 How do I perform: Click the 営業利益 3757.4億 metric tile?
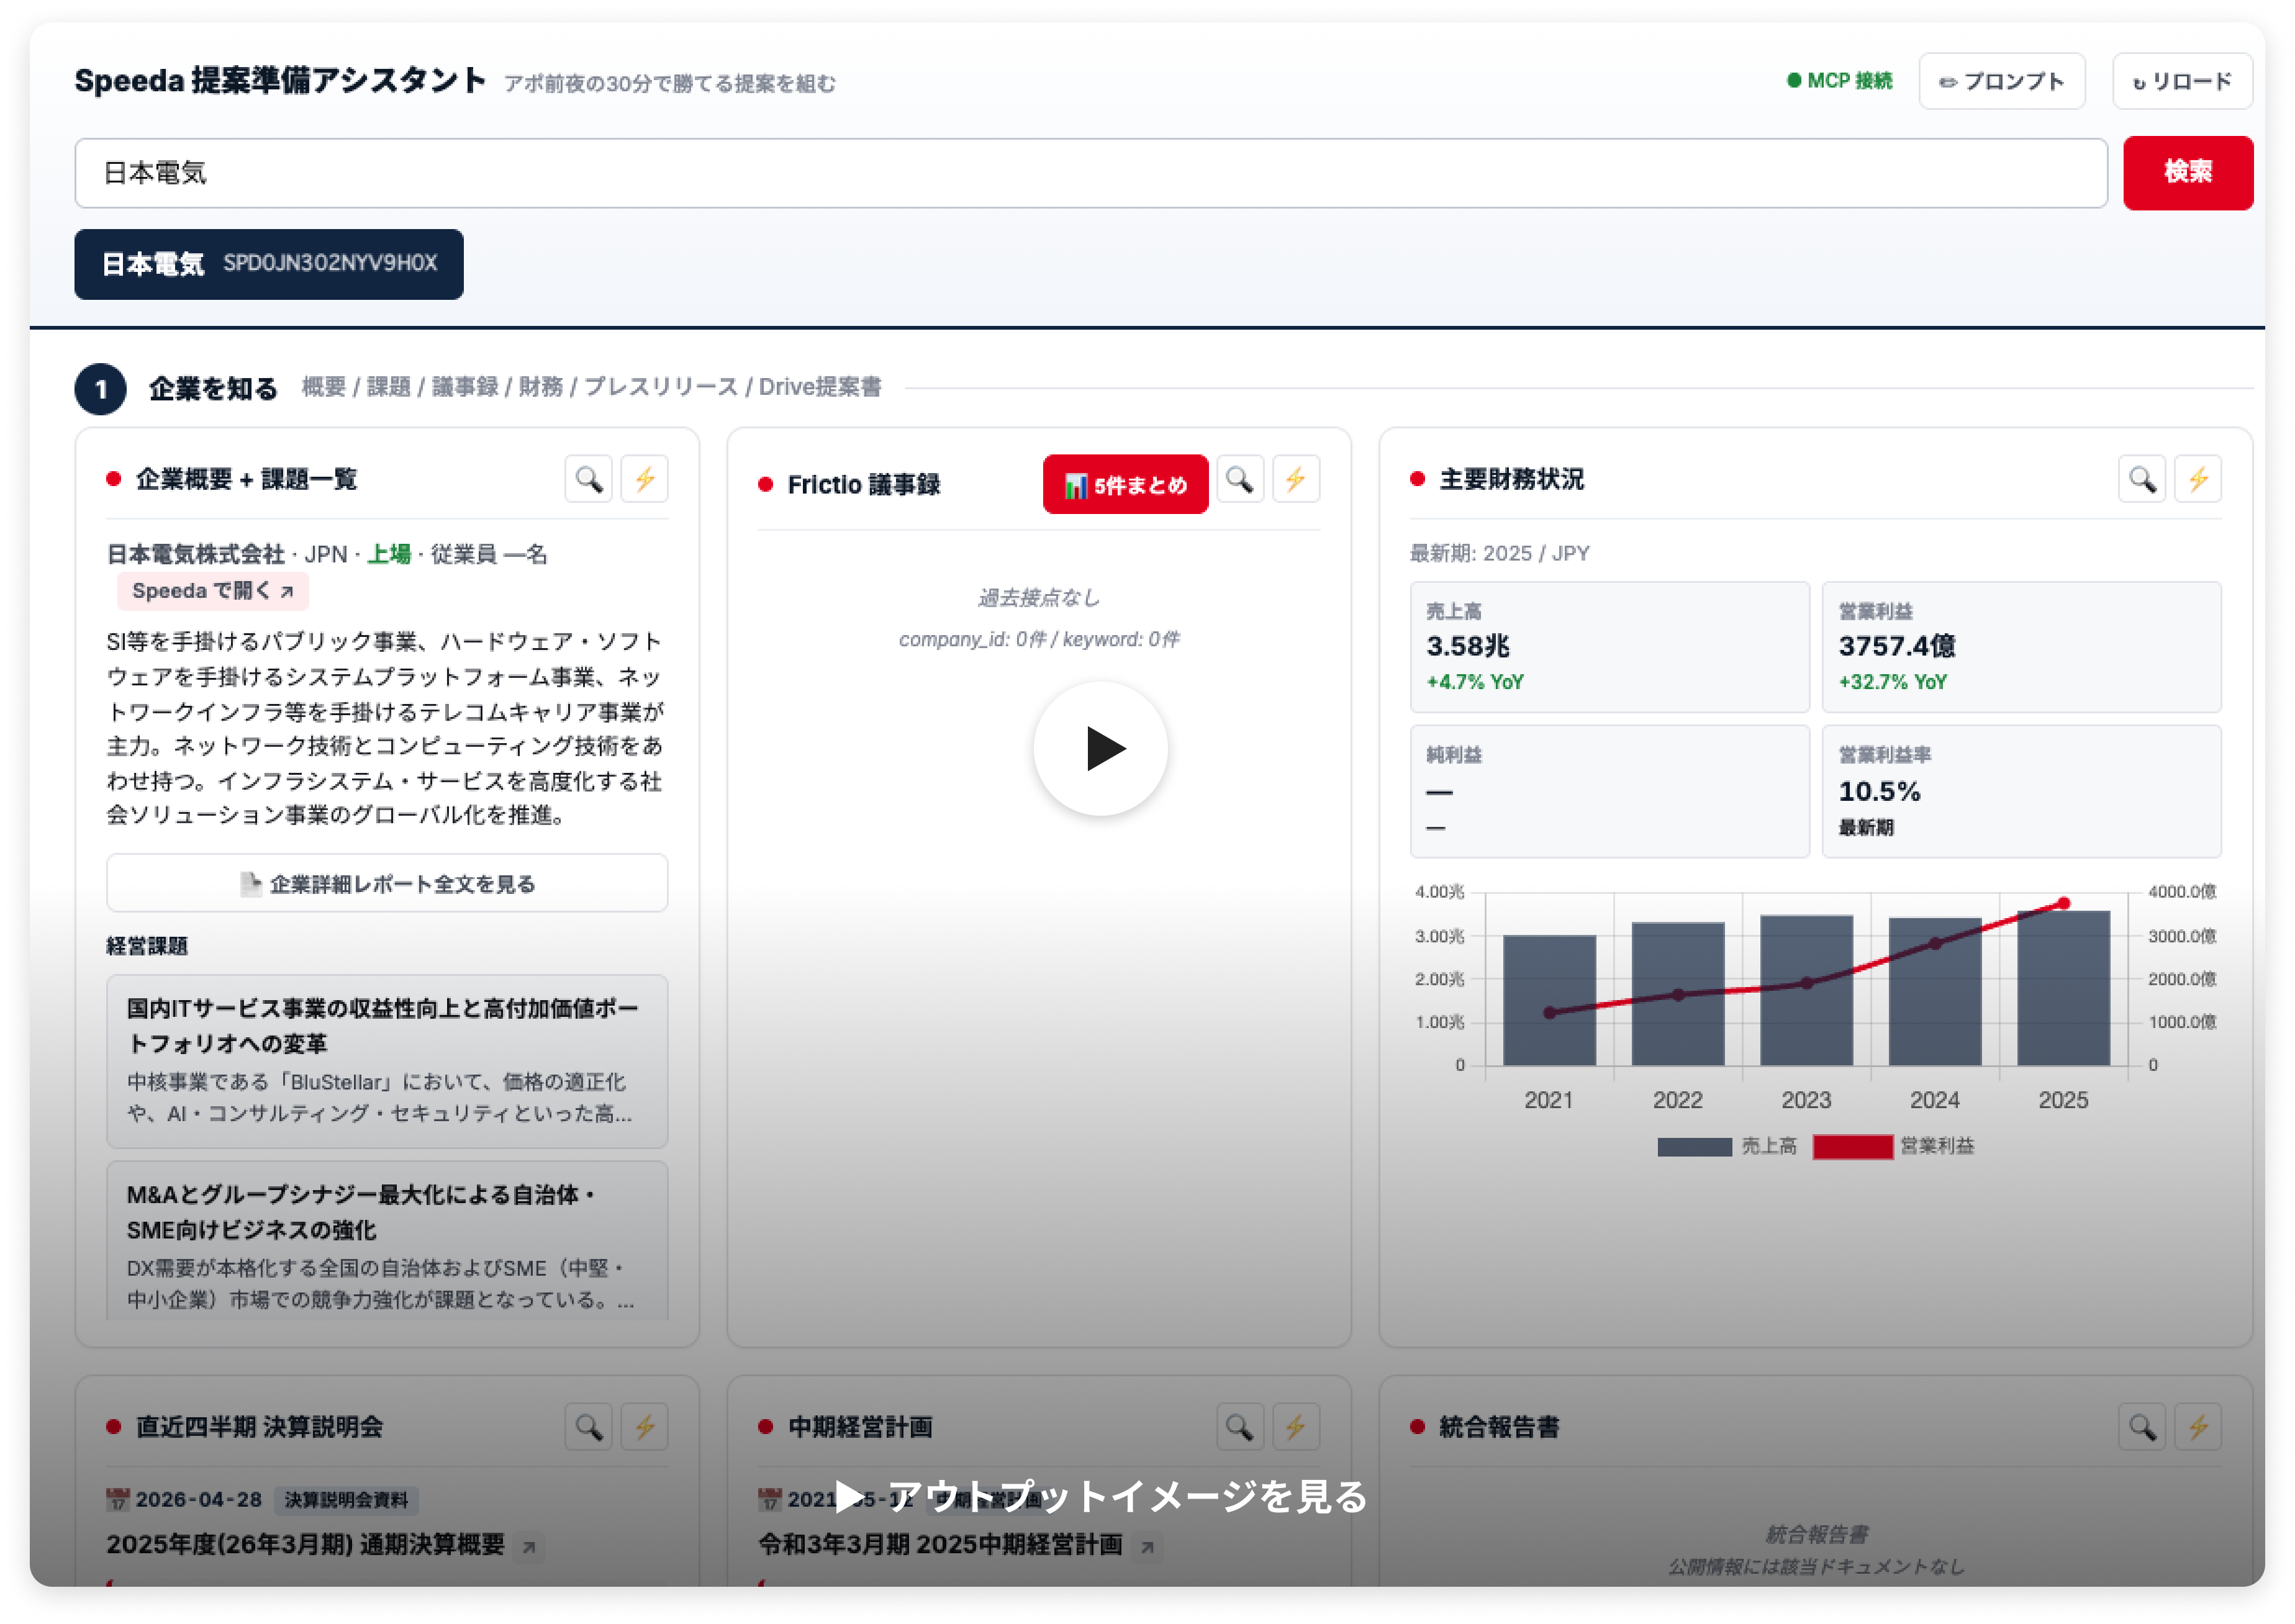coord(2021,647)
